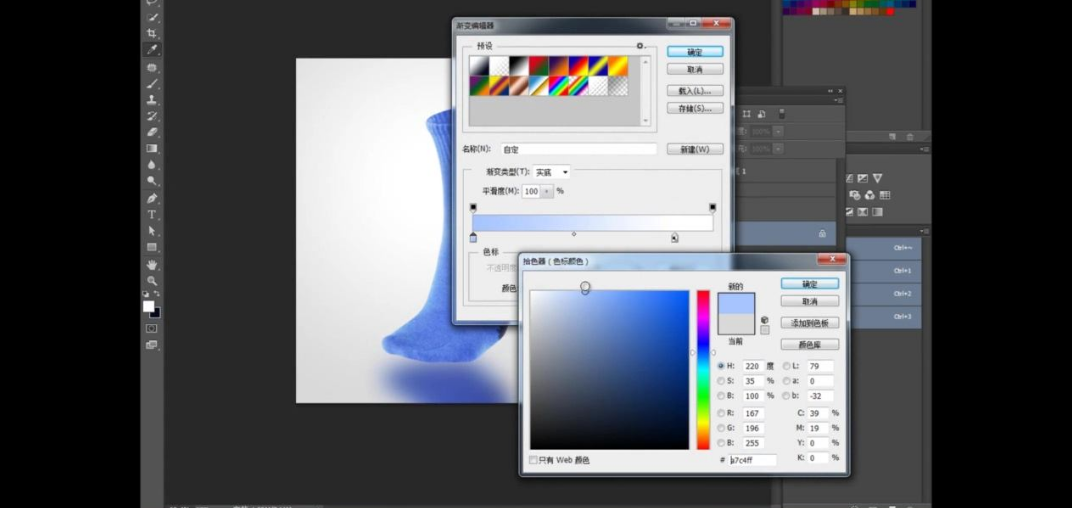Screen dimensions: 1072x508
Task: Select the Eraser tool
Action: click(x=152, y=132)
